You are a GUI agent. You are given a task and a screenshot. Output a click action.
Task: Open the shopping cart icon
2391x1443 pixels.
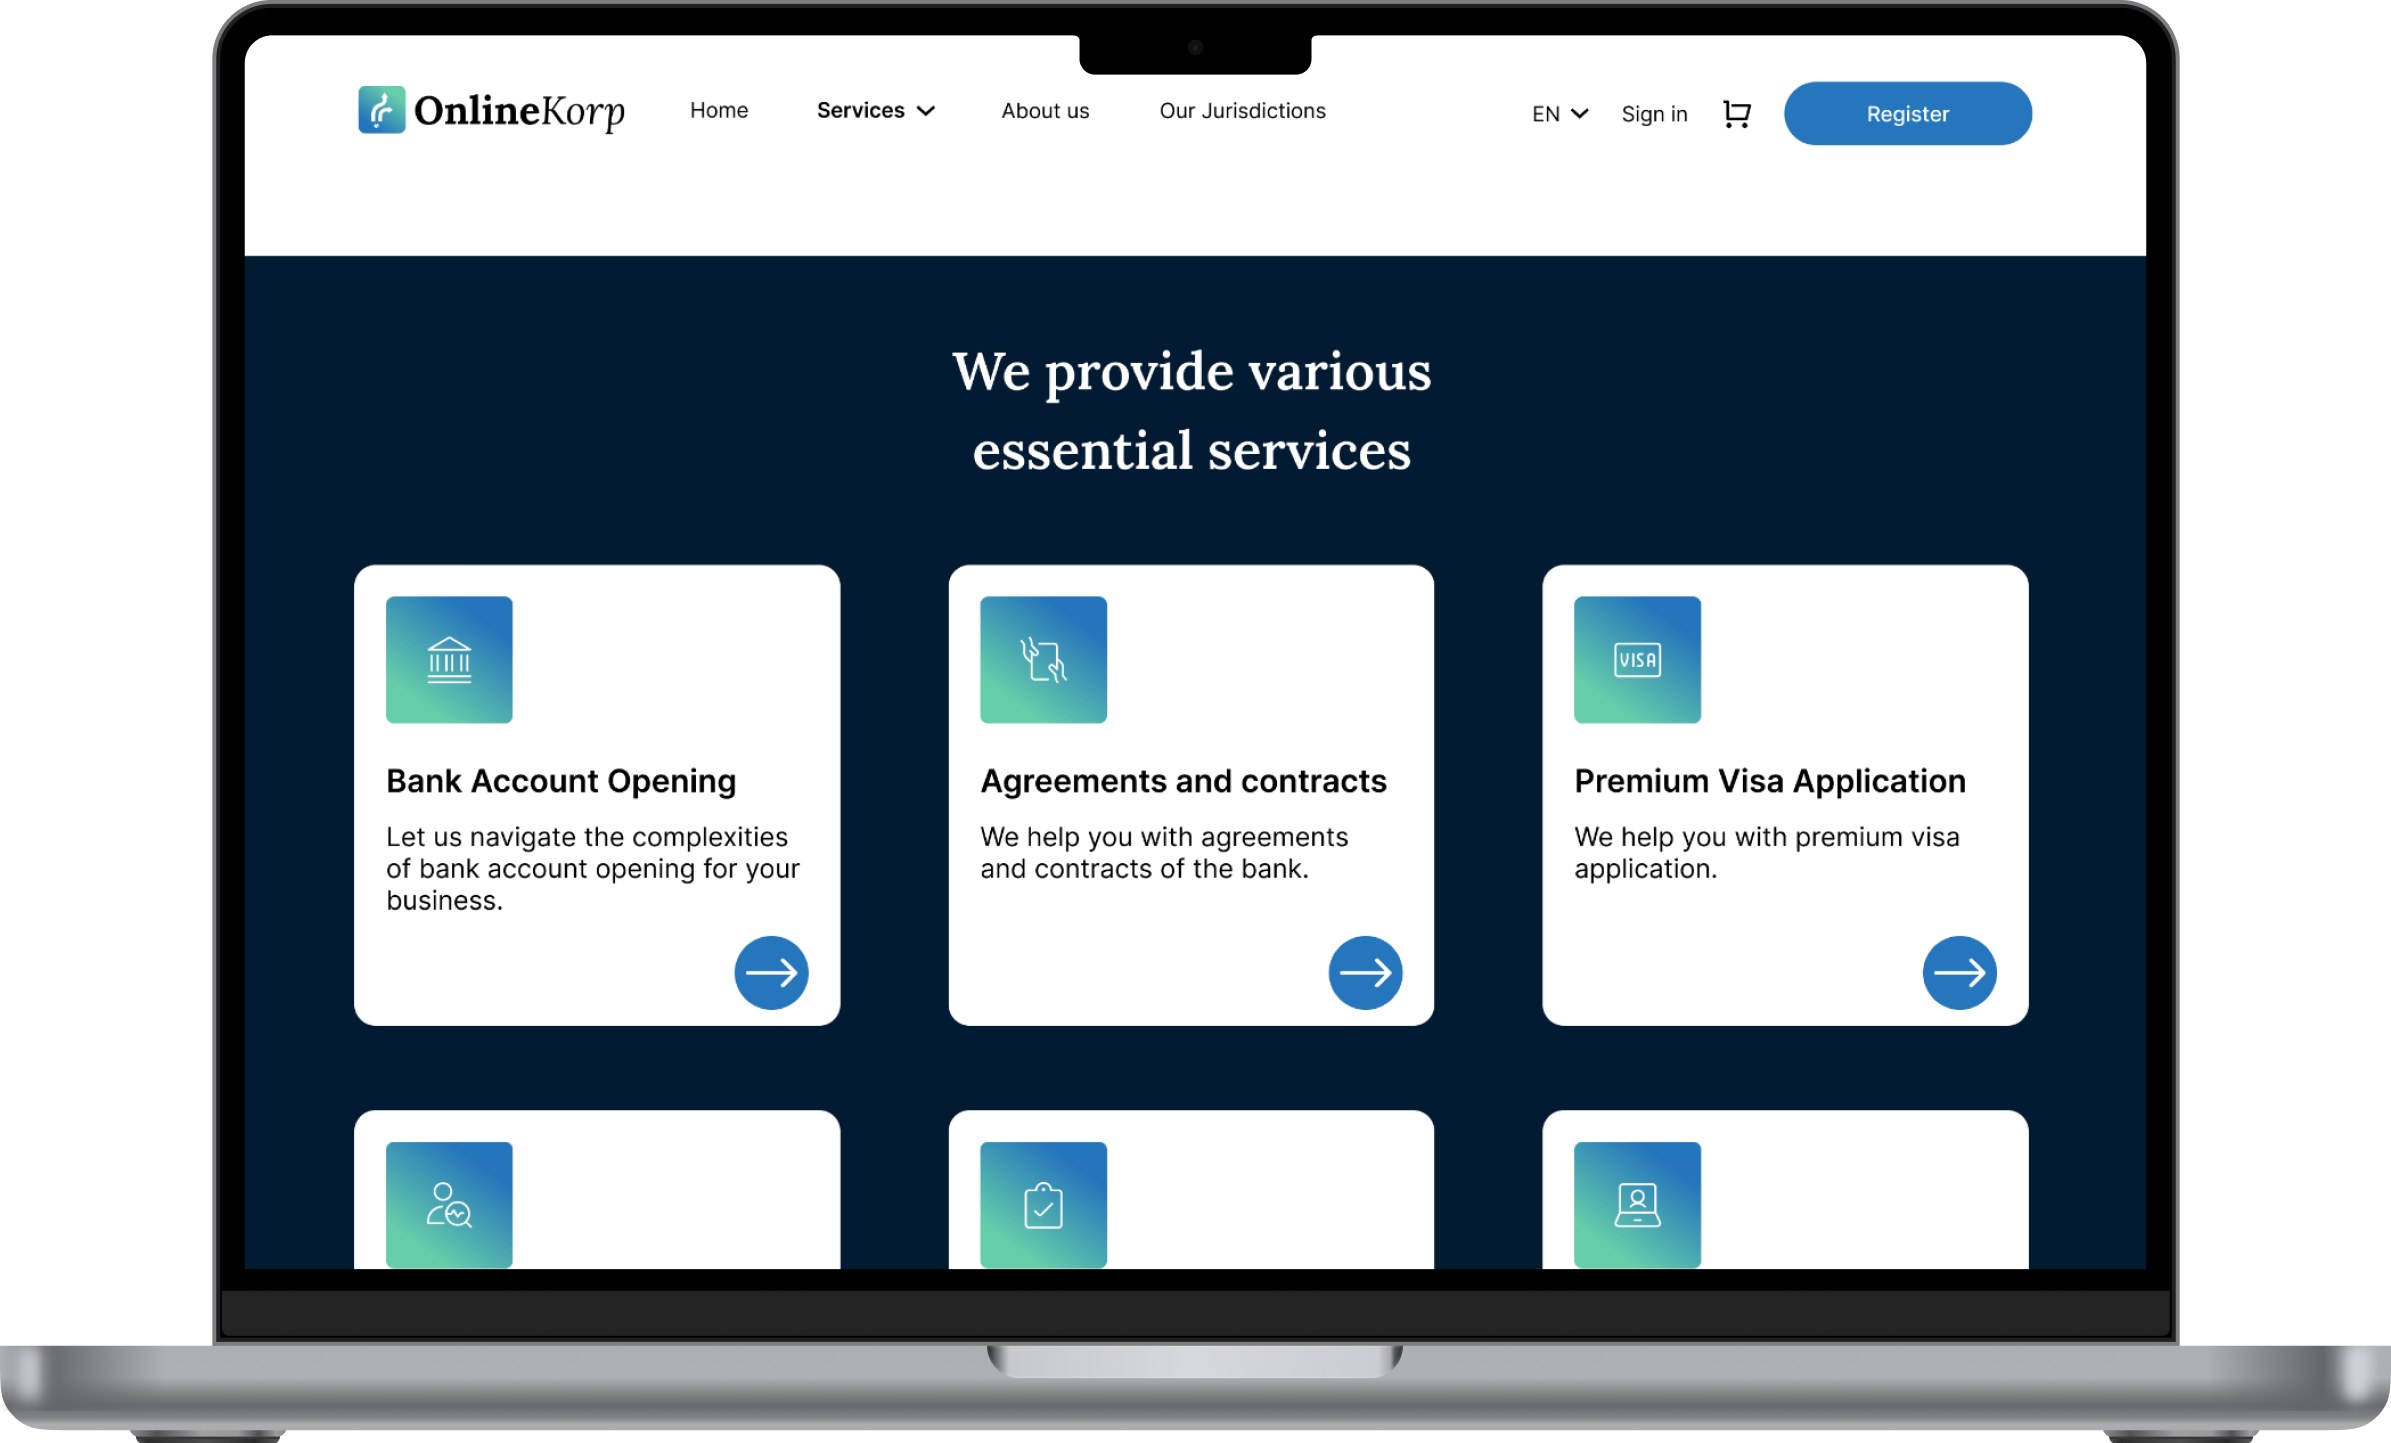point(1736,114)
